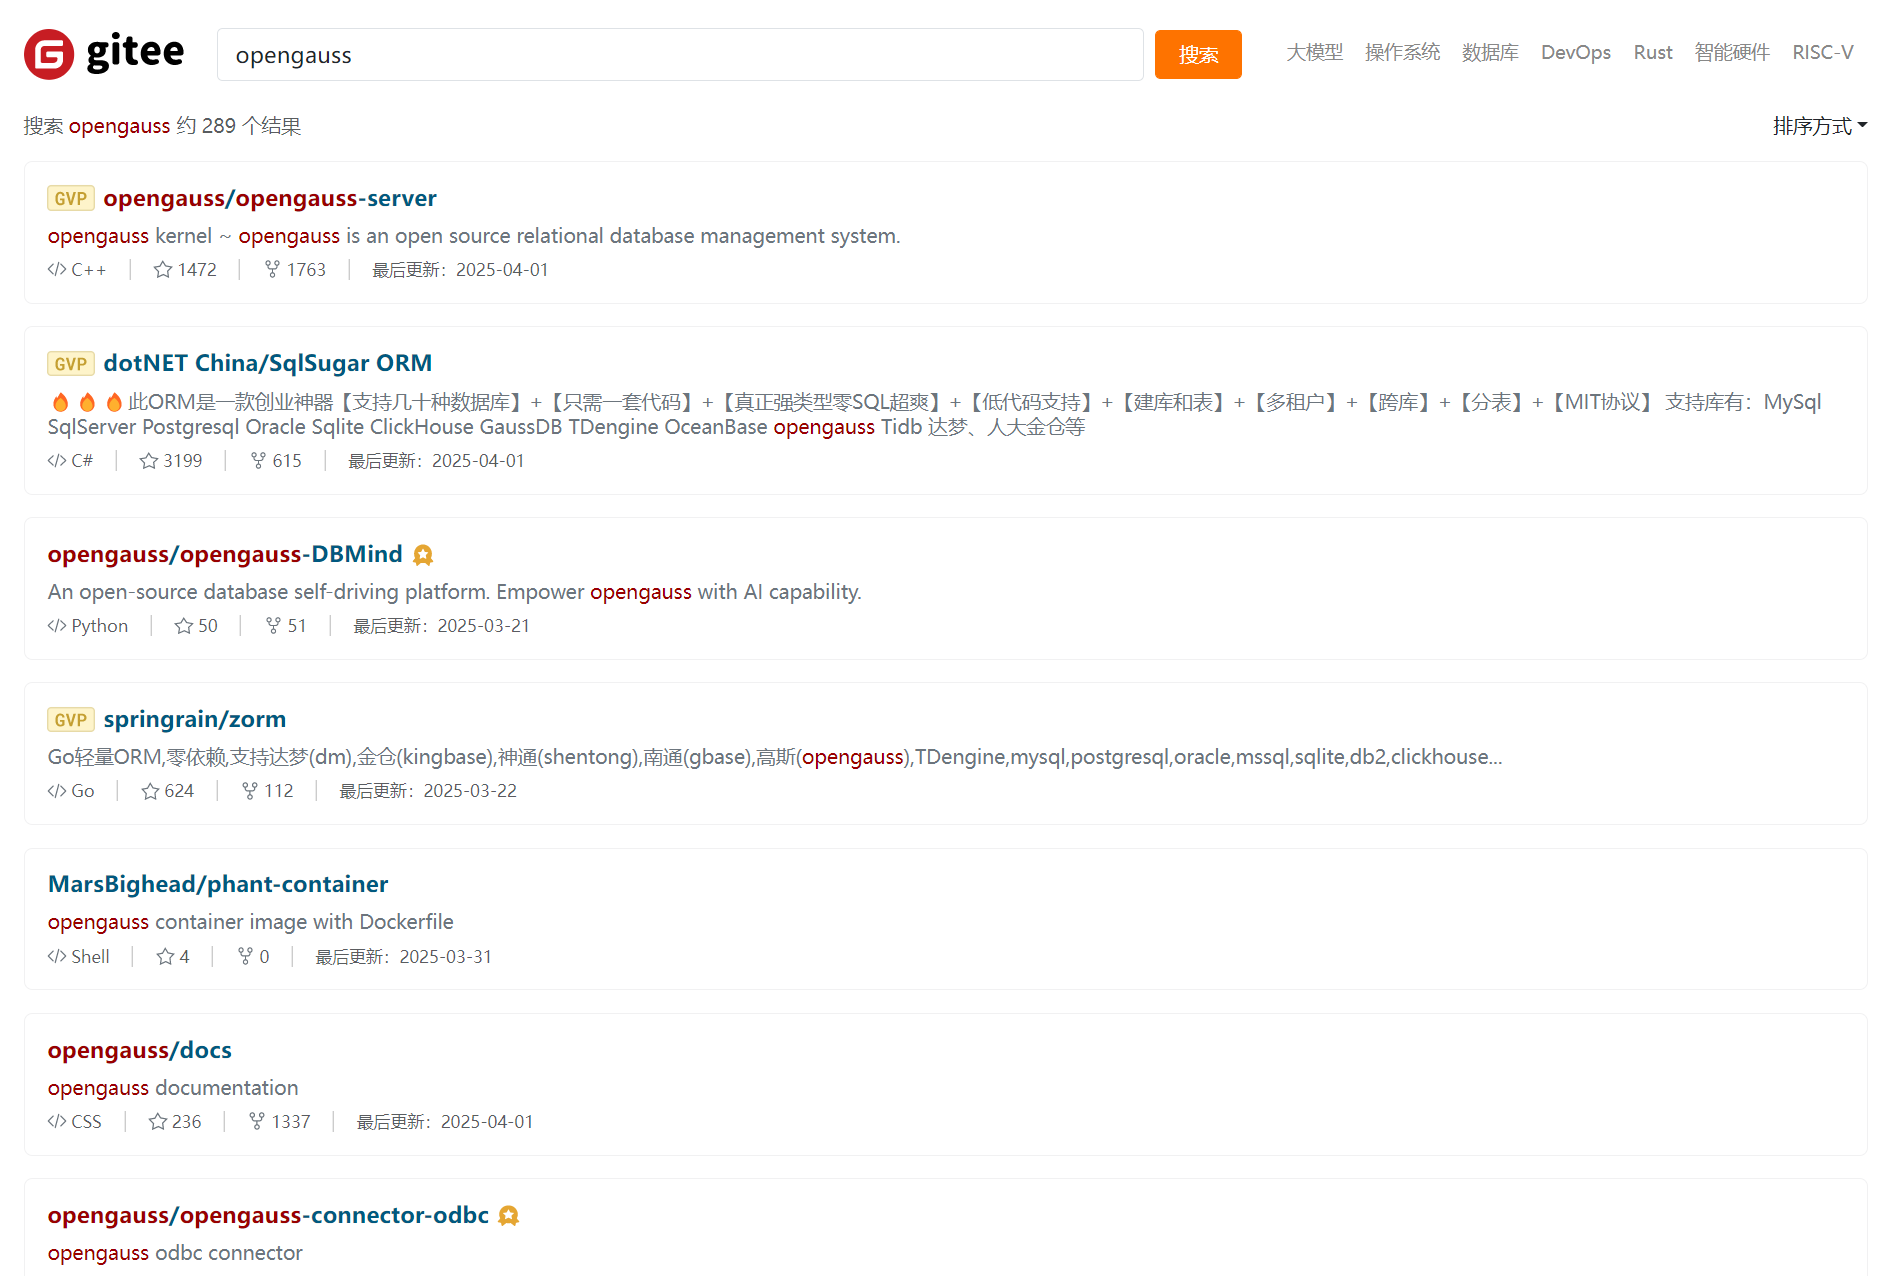This screenshot has height=1276, width=1893.
Task: Select the RISC-V topic
Action: coord(1822,52)
